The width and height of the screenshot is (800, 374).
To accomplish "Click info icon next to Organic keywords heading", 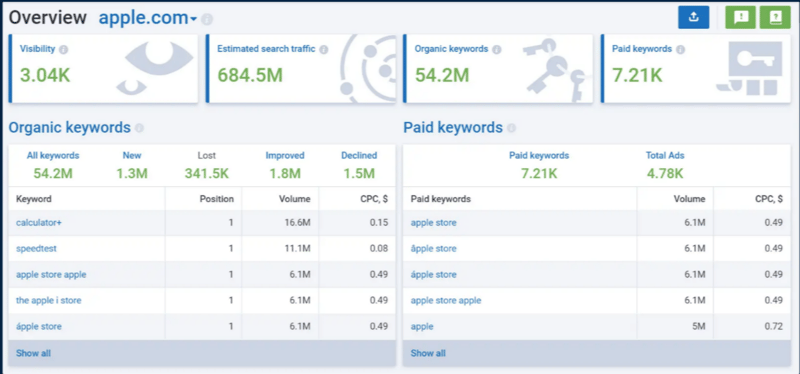I will [x=139, y=128].
